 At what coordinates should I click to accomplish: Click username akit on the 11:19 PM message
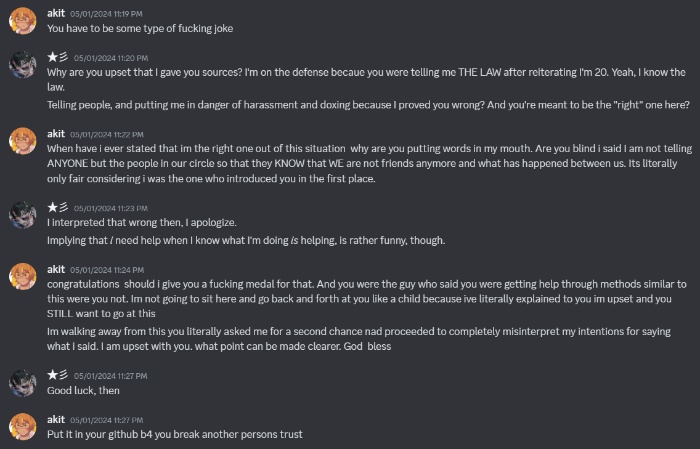pos(56,14)
